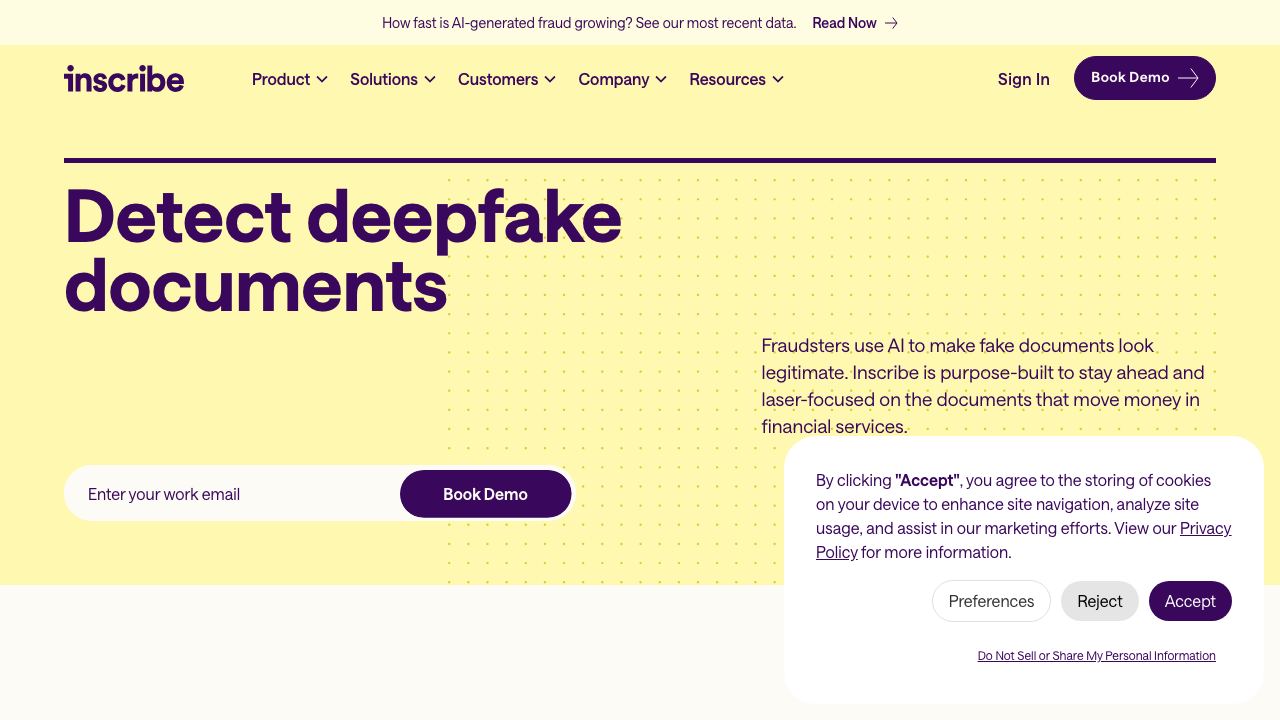Viewport: 1280px width, 720px height.
Task: Click the Company chevron icon
Action: click(x=661, y=79)
